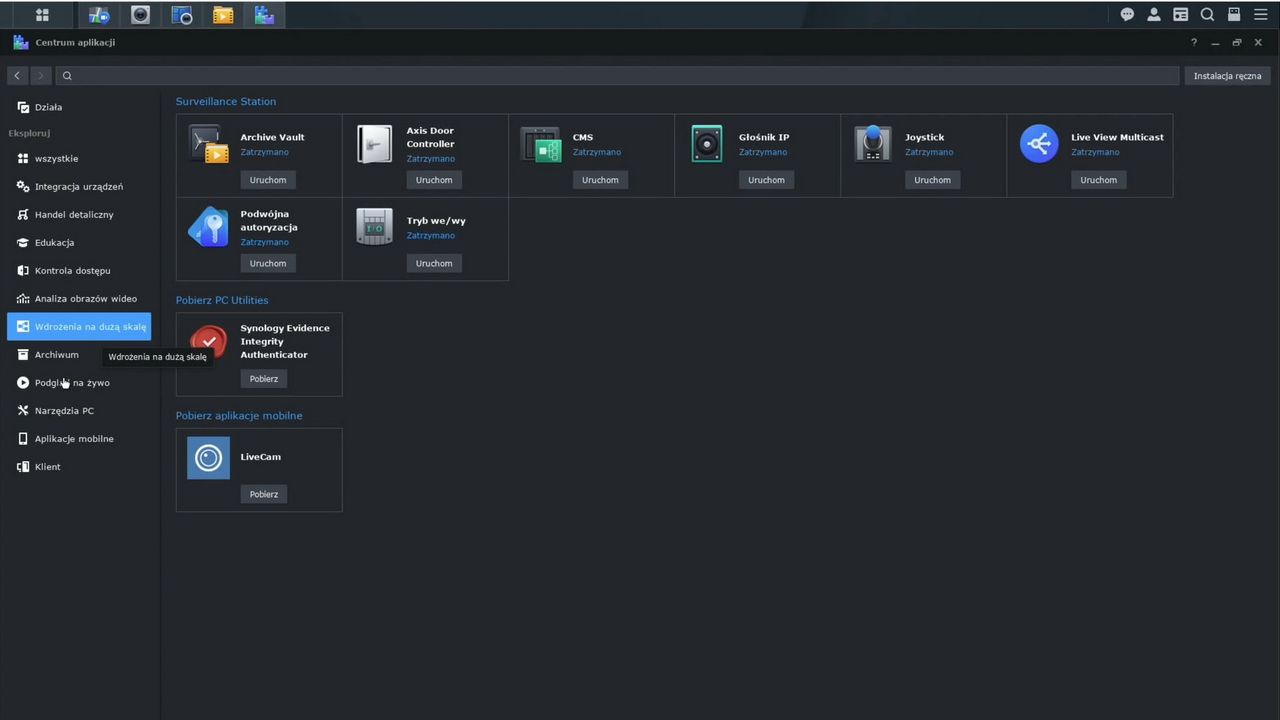Select Klient category
The width and height of the screenshot is (1280, 720).
click(79, 466)
